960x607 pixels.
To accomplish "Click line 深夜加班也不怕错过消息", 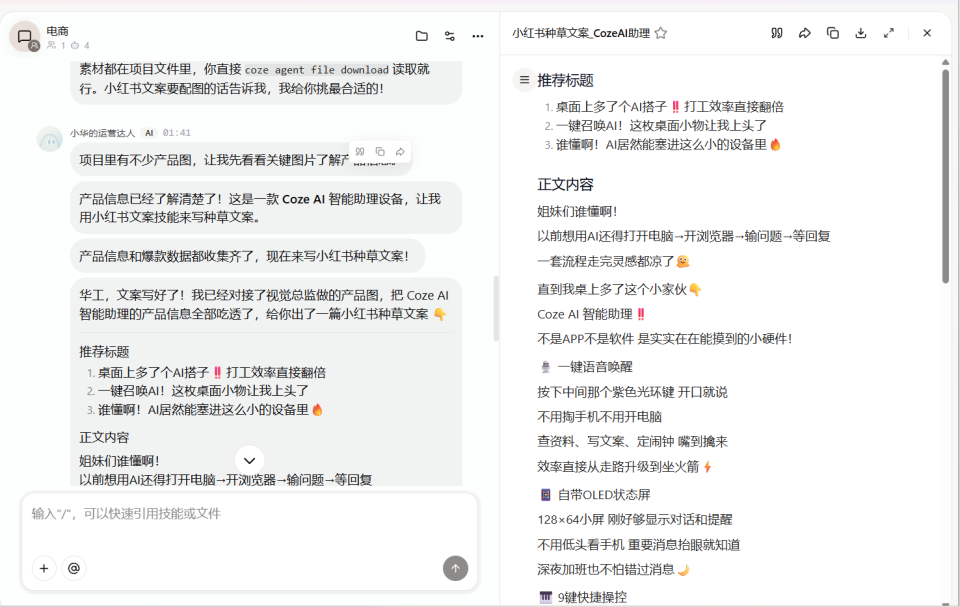I will click(613, 570).
